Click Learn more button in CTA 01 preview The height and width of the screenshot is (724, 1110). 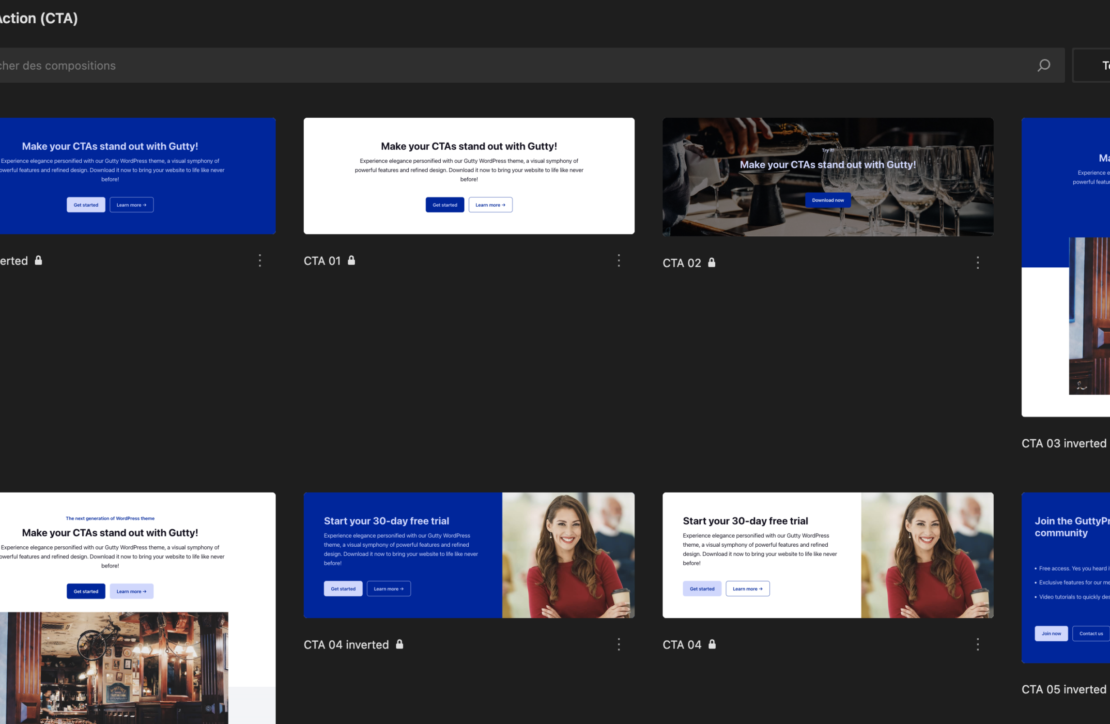[x=491, y=205]
